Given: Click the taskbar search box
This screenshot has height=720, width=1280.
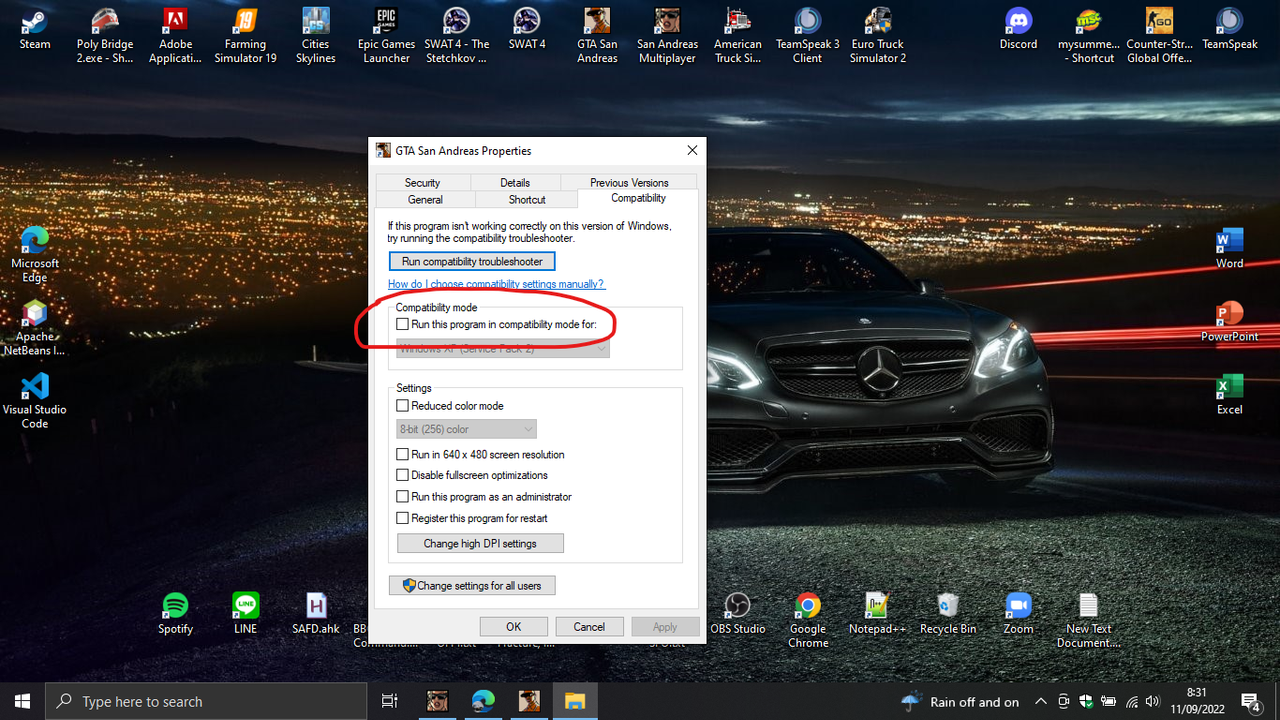Looking at the screenshot, I should point(206,701).
